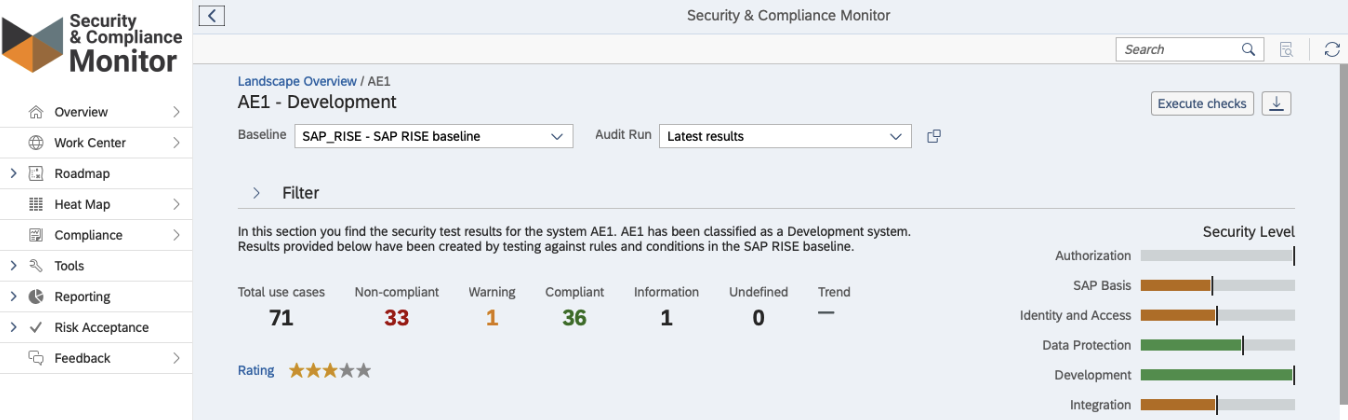Follow the Landscape Overview breadcrumb link

tap(297, 81)
